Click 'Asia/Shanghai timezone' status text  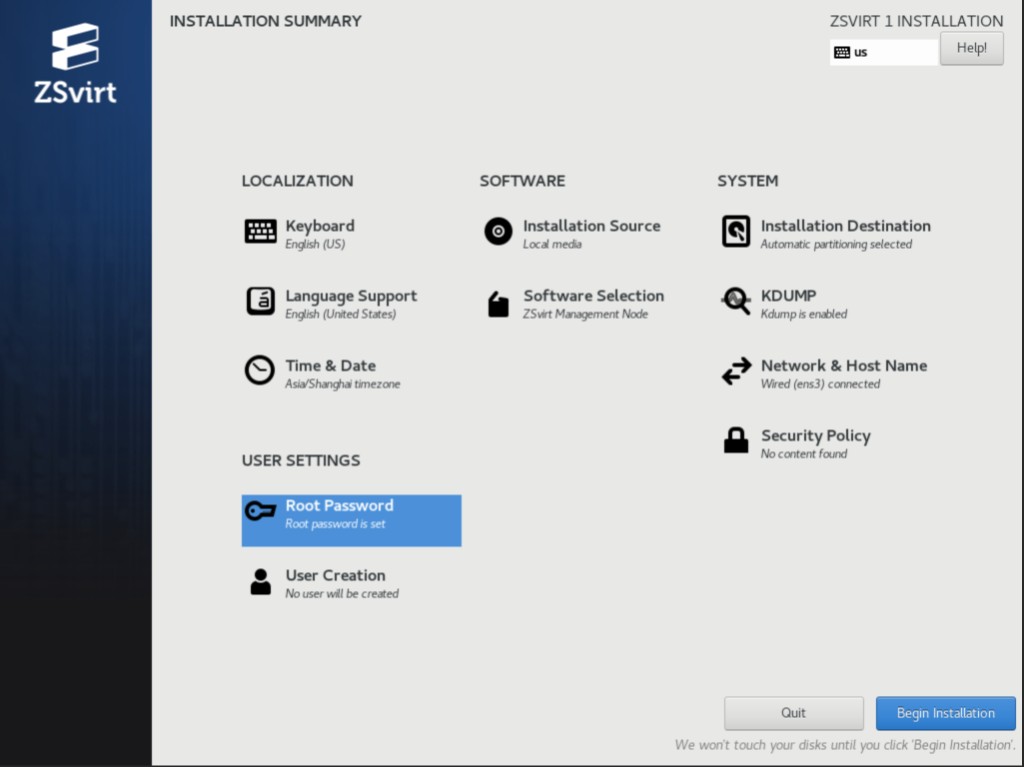tap(343, 384)
